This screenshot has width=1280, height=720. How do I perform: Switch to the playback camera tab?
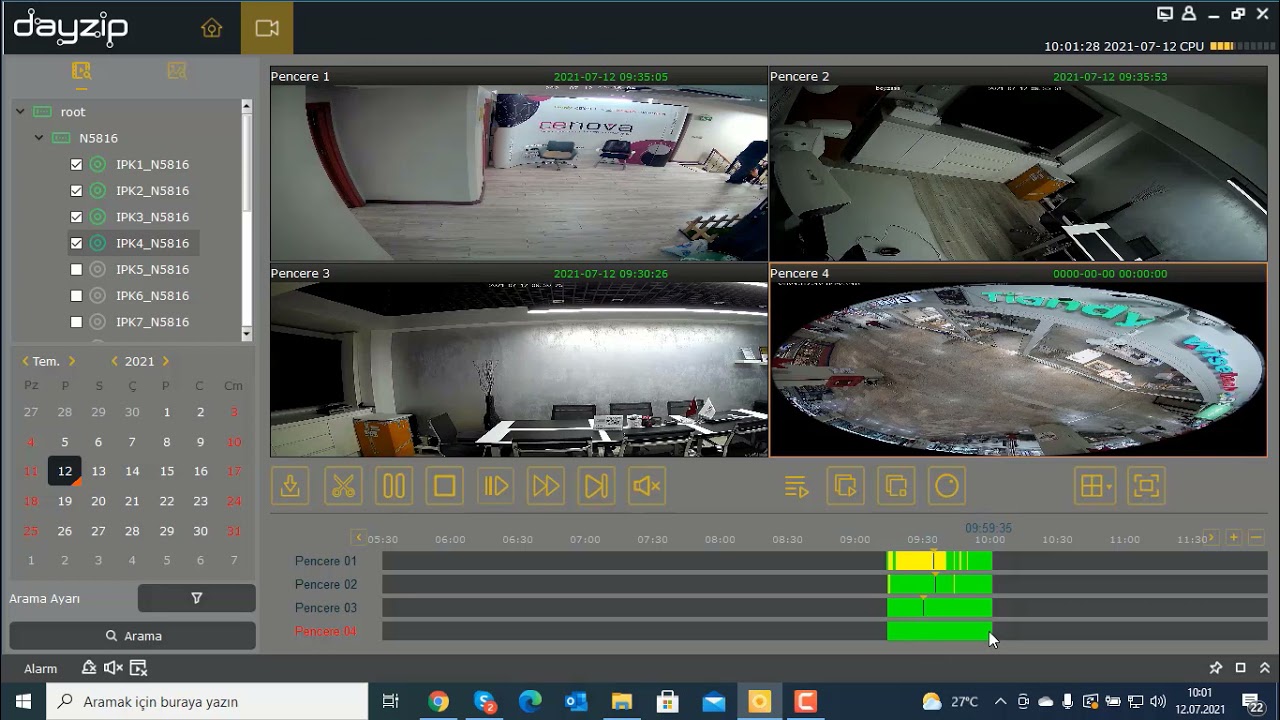[x=267, y=28]
